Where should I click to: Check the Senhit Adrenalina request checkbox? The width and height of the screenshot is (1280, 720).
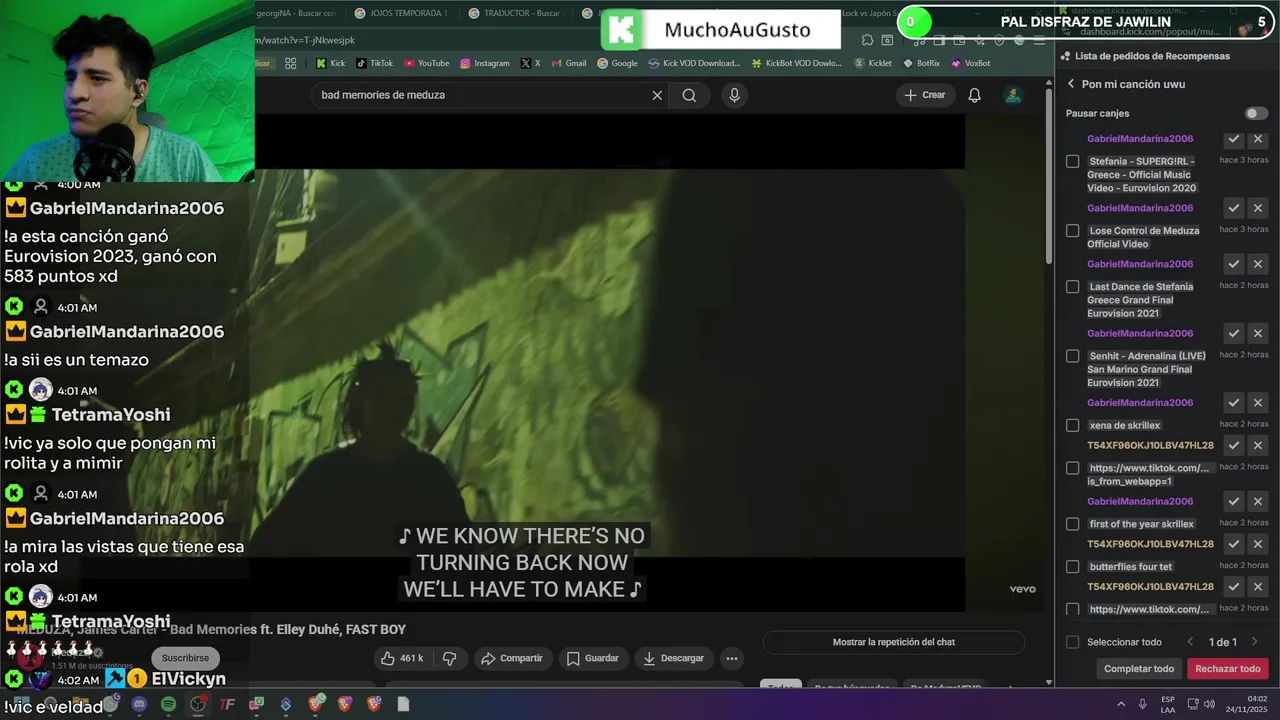coord(1072,355)
